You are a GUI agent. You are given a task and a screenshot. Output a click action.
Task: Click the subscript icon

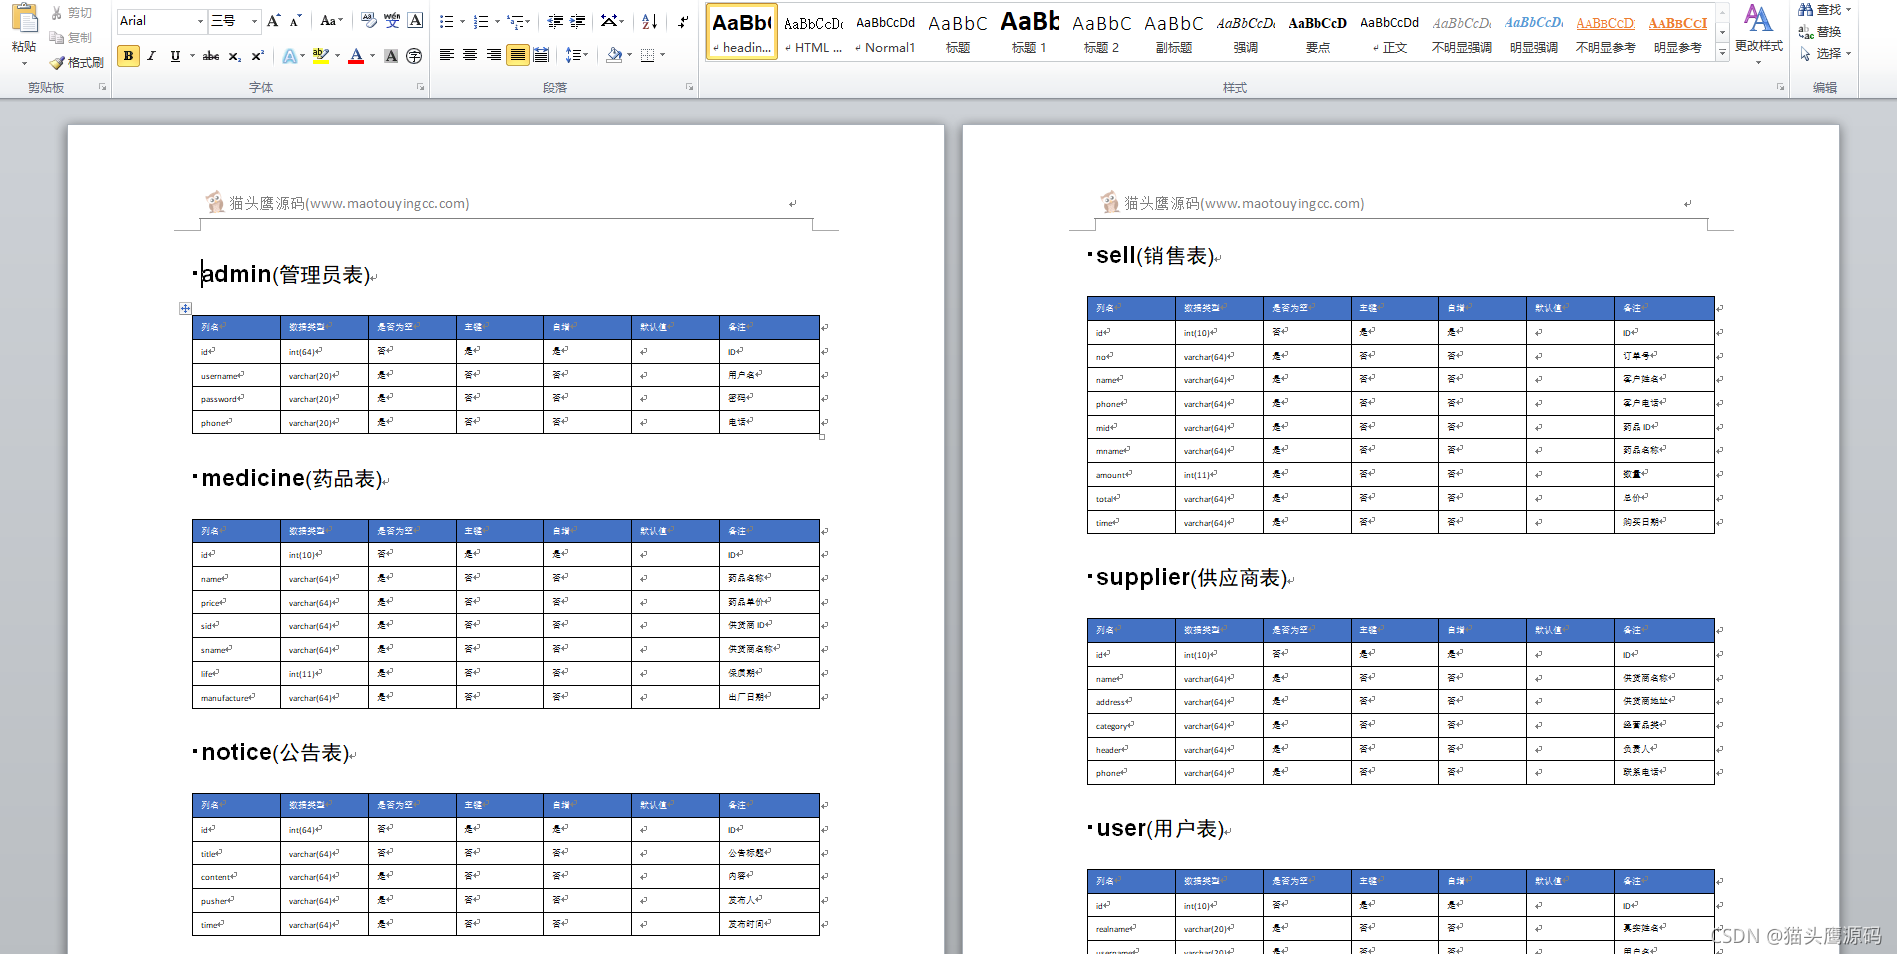(x=235, y=56)
